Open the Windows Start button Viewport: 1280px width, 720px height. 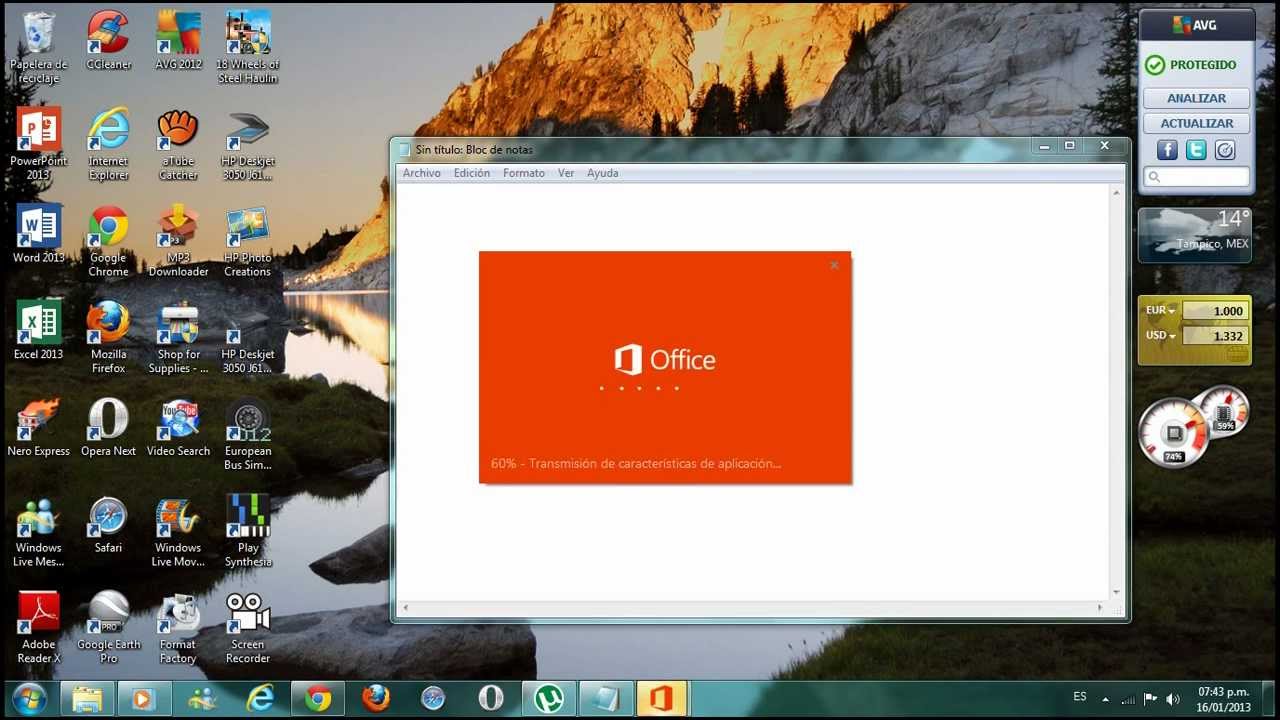pyautogui.click(x=29, y=697)
